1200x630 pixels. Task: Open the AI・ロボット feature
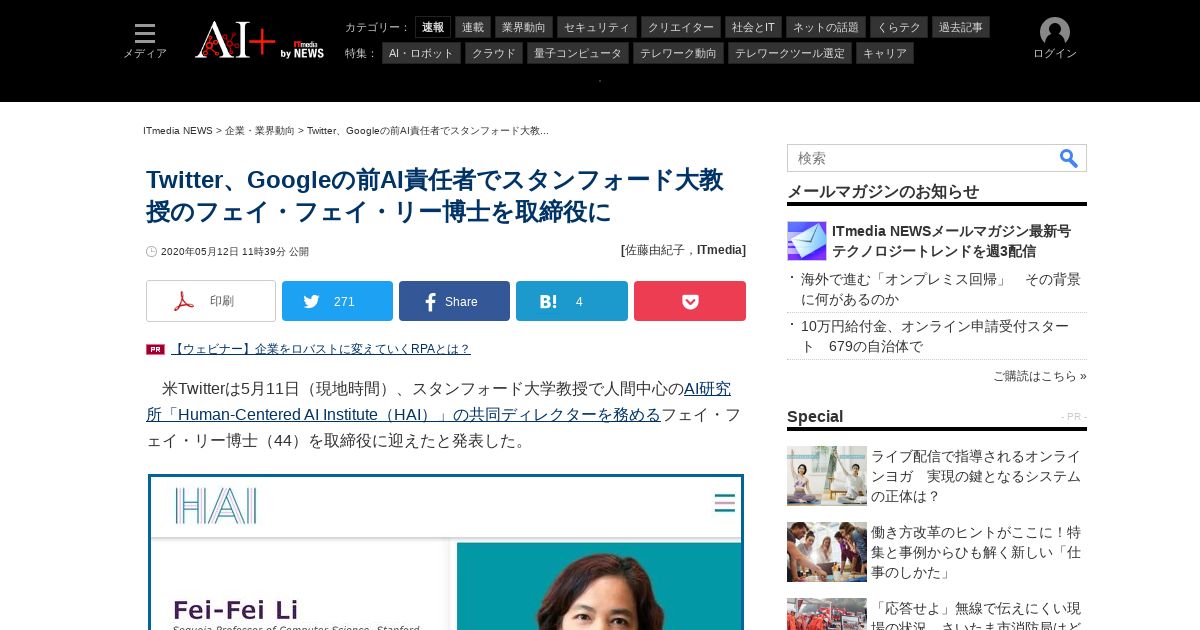pos(421,53)
